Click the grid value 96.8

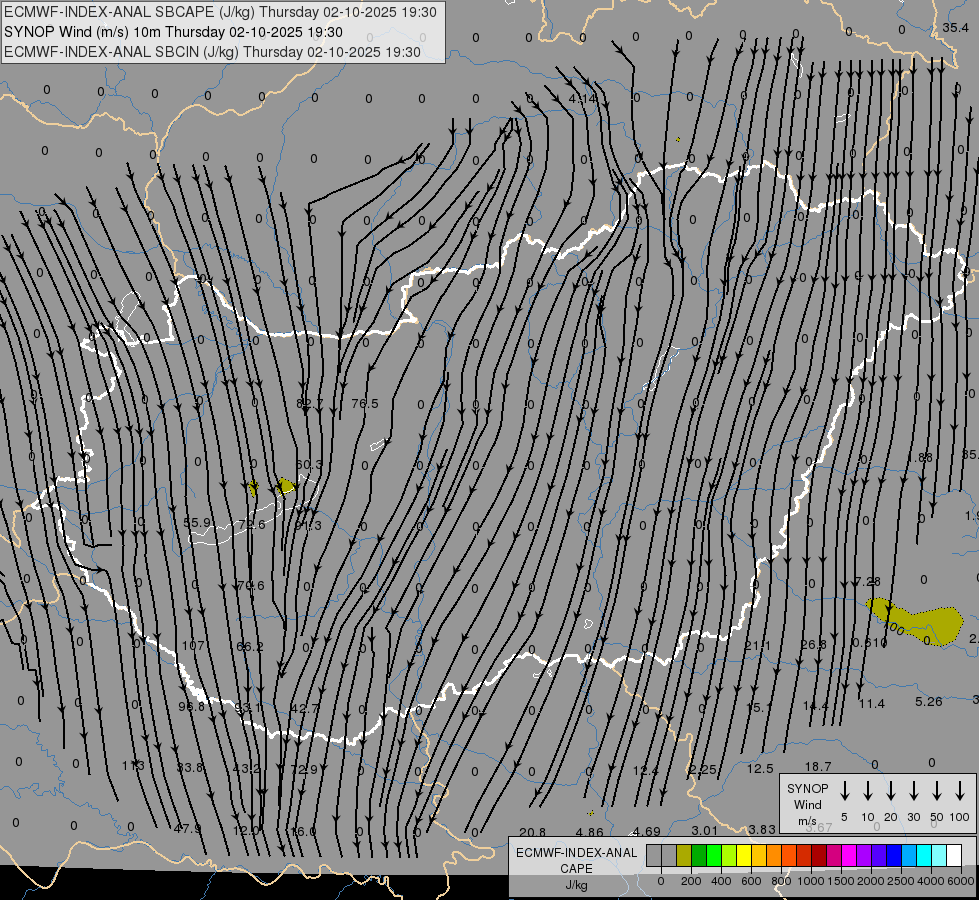[x=192, y=706]
